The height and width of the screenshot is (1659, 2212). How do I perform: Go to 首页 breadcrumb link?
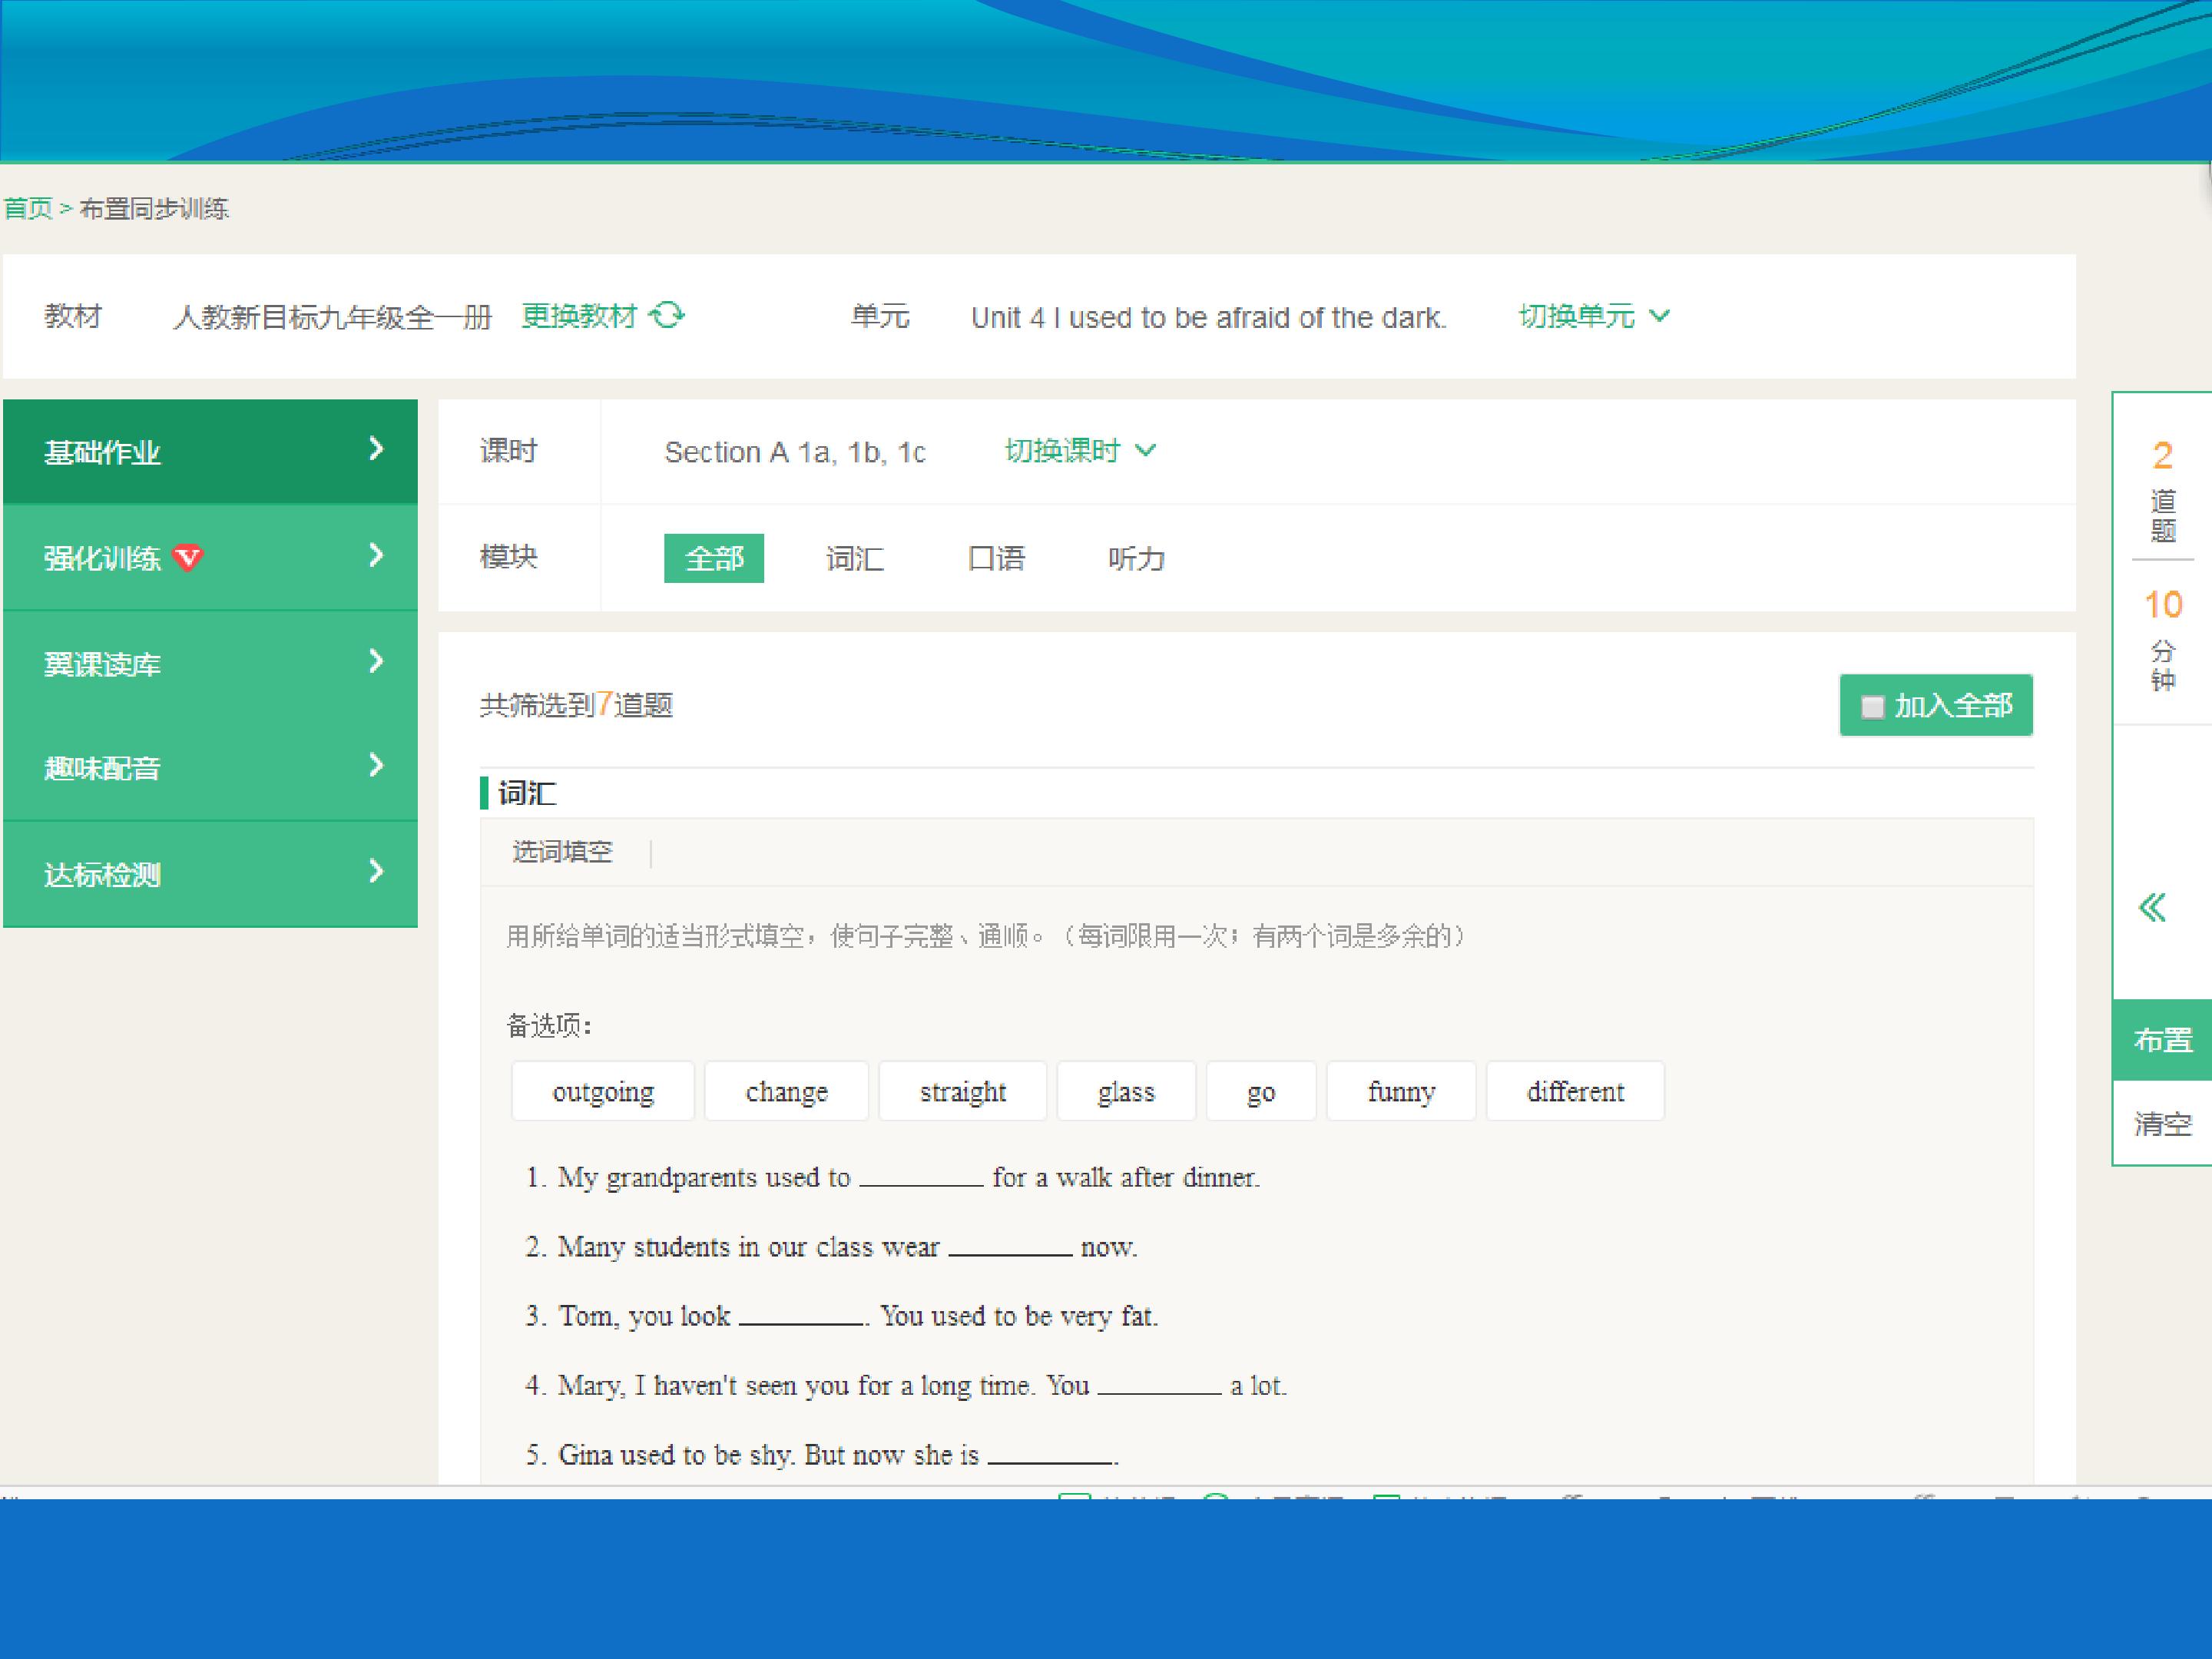click(28, 208)
